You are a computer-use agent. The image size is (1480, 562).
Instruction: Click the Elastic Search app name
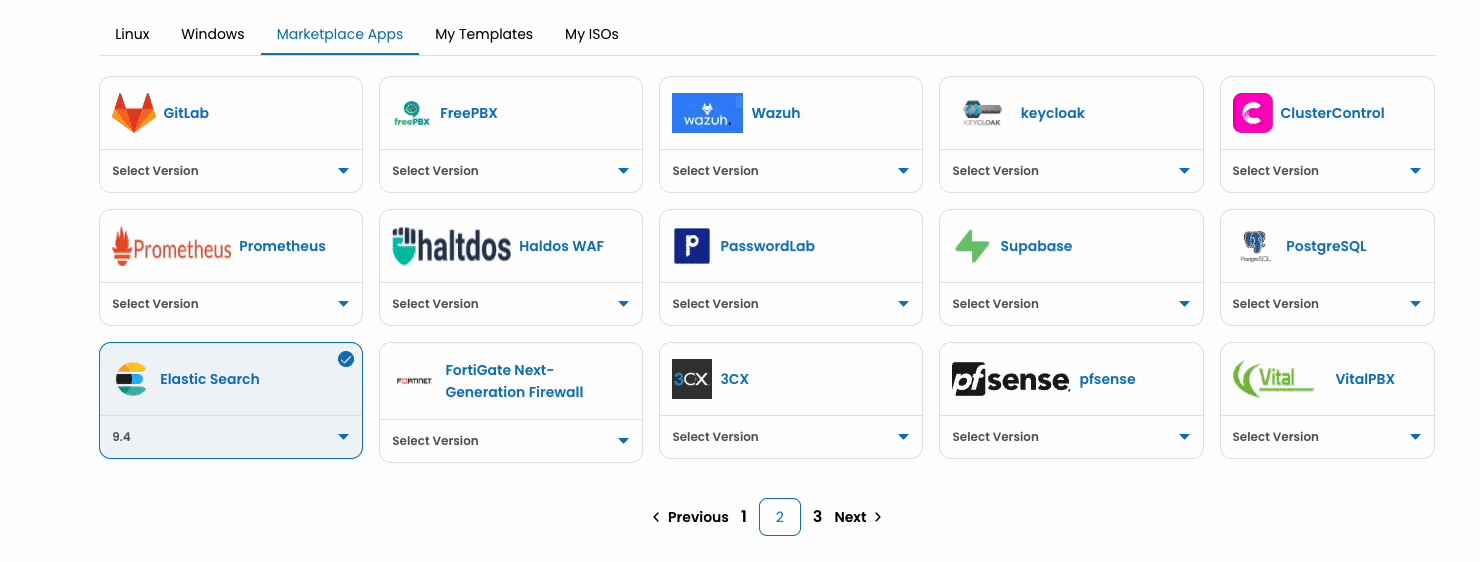tap(210, 379)
